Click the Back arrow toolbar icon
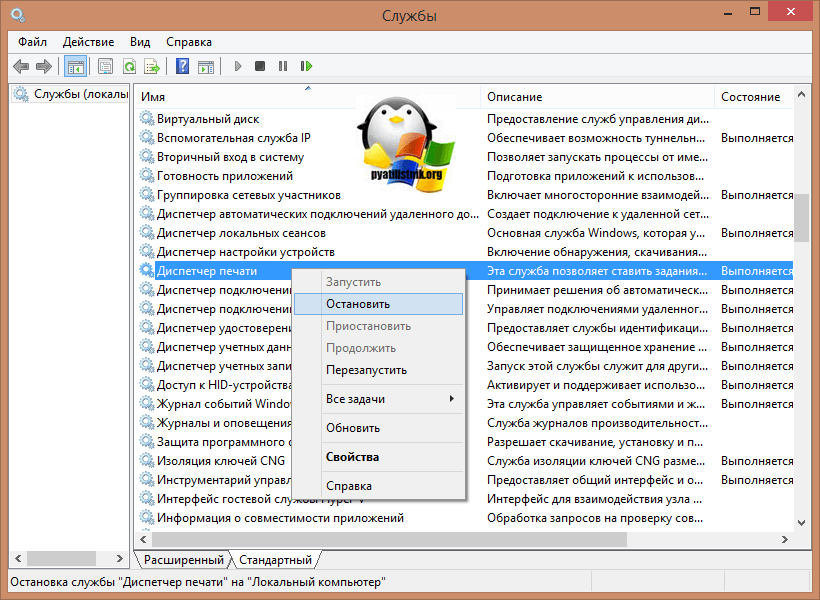The width and height of the screenshot is (820, 600). [21, 67]
